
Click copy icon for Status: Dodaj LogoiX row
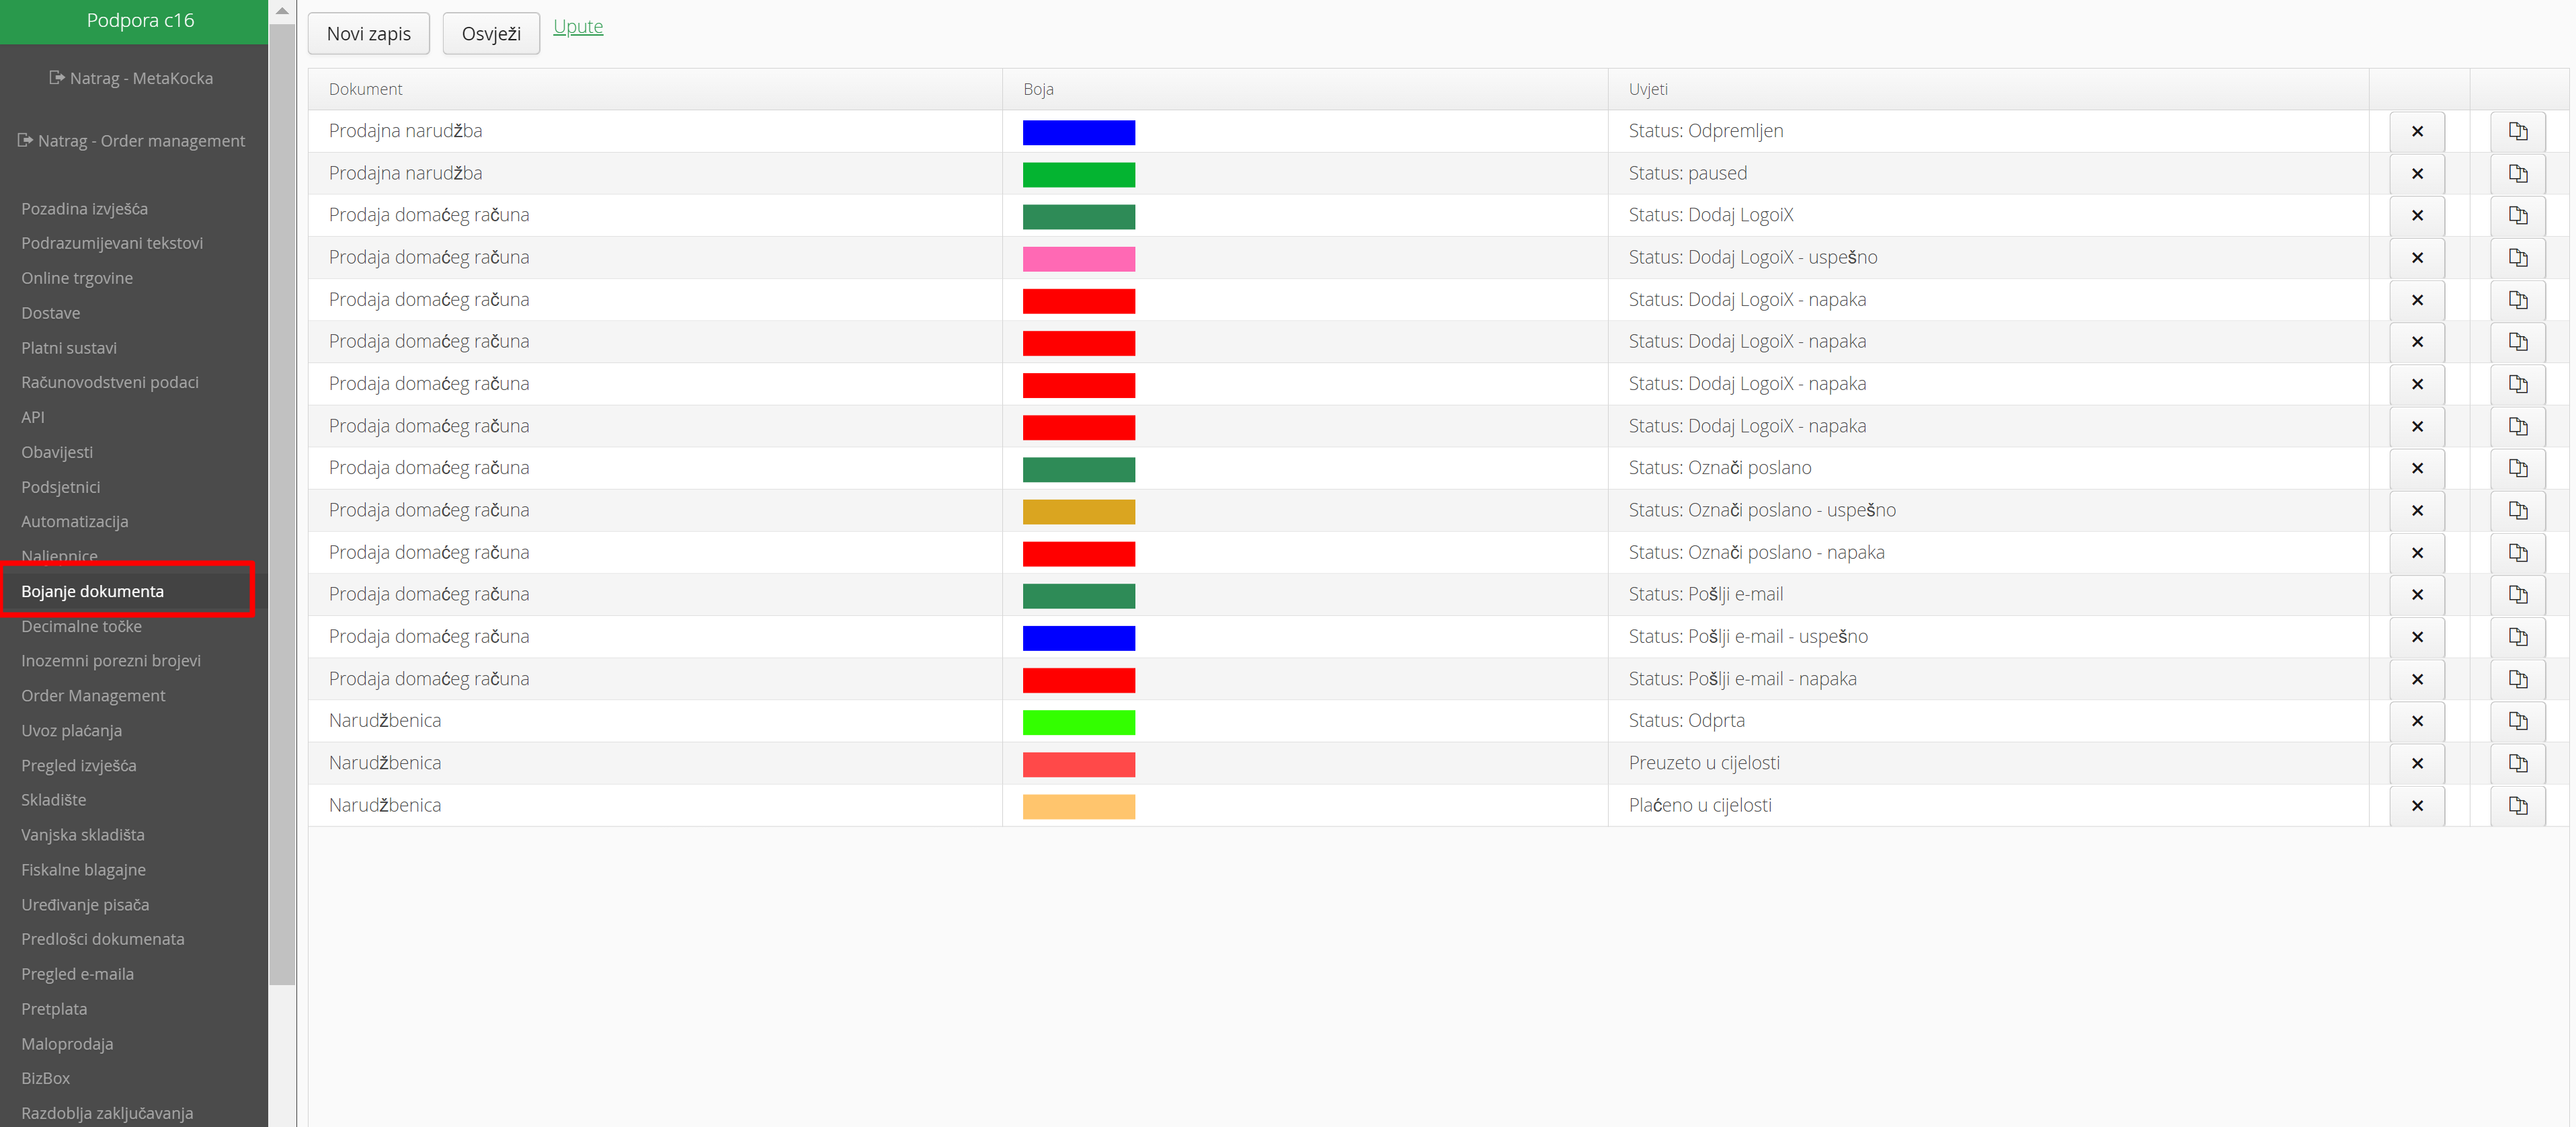(2517, 216)
